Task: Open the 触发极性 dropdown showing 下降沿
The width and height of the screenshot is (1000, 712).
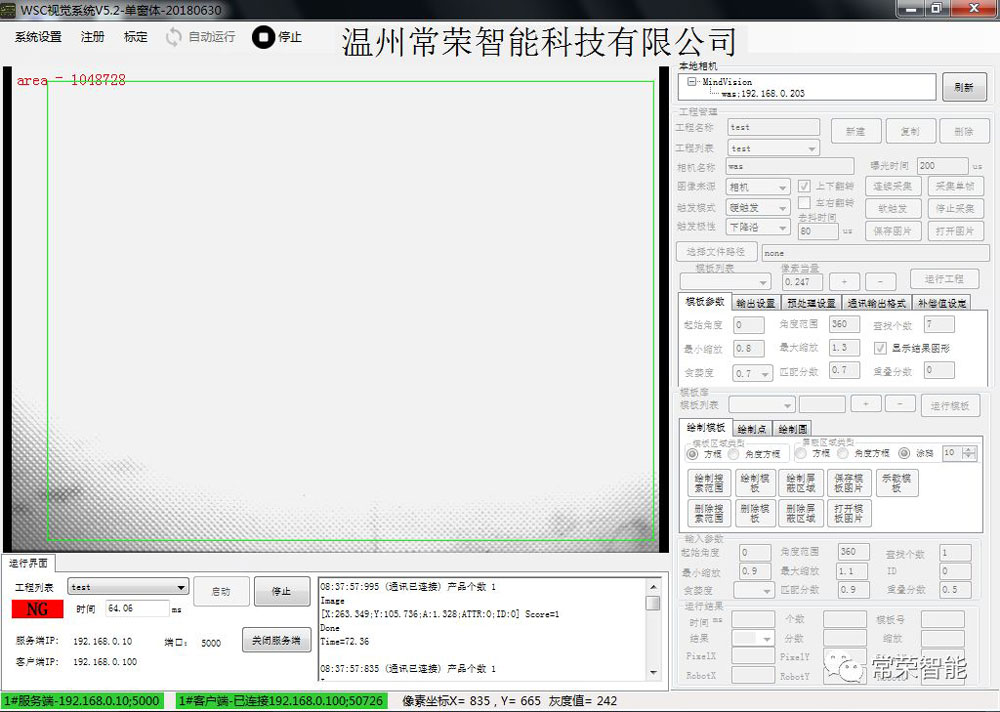Action: click(759, 226)
